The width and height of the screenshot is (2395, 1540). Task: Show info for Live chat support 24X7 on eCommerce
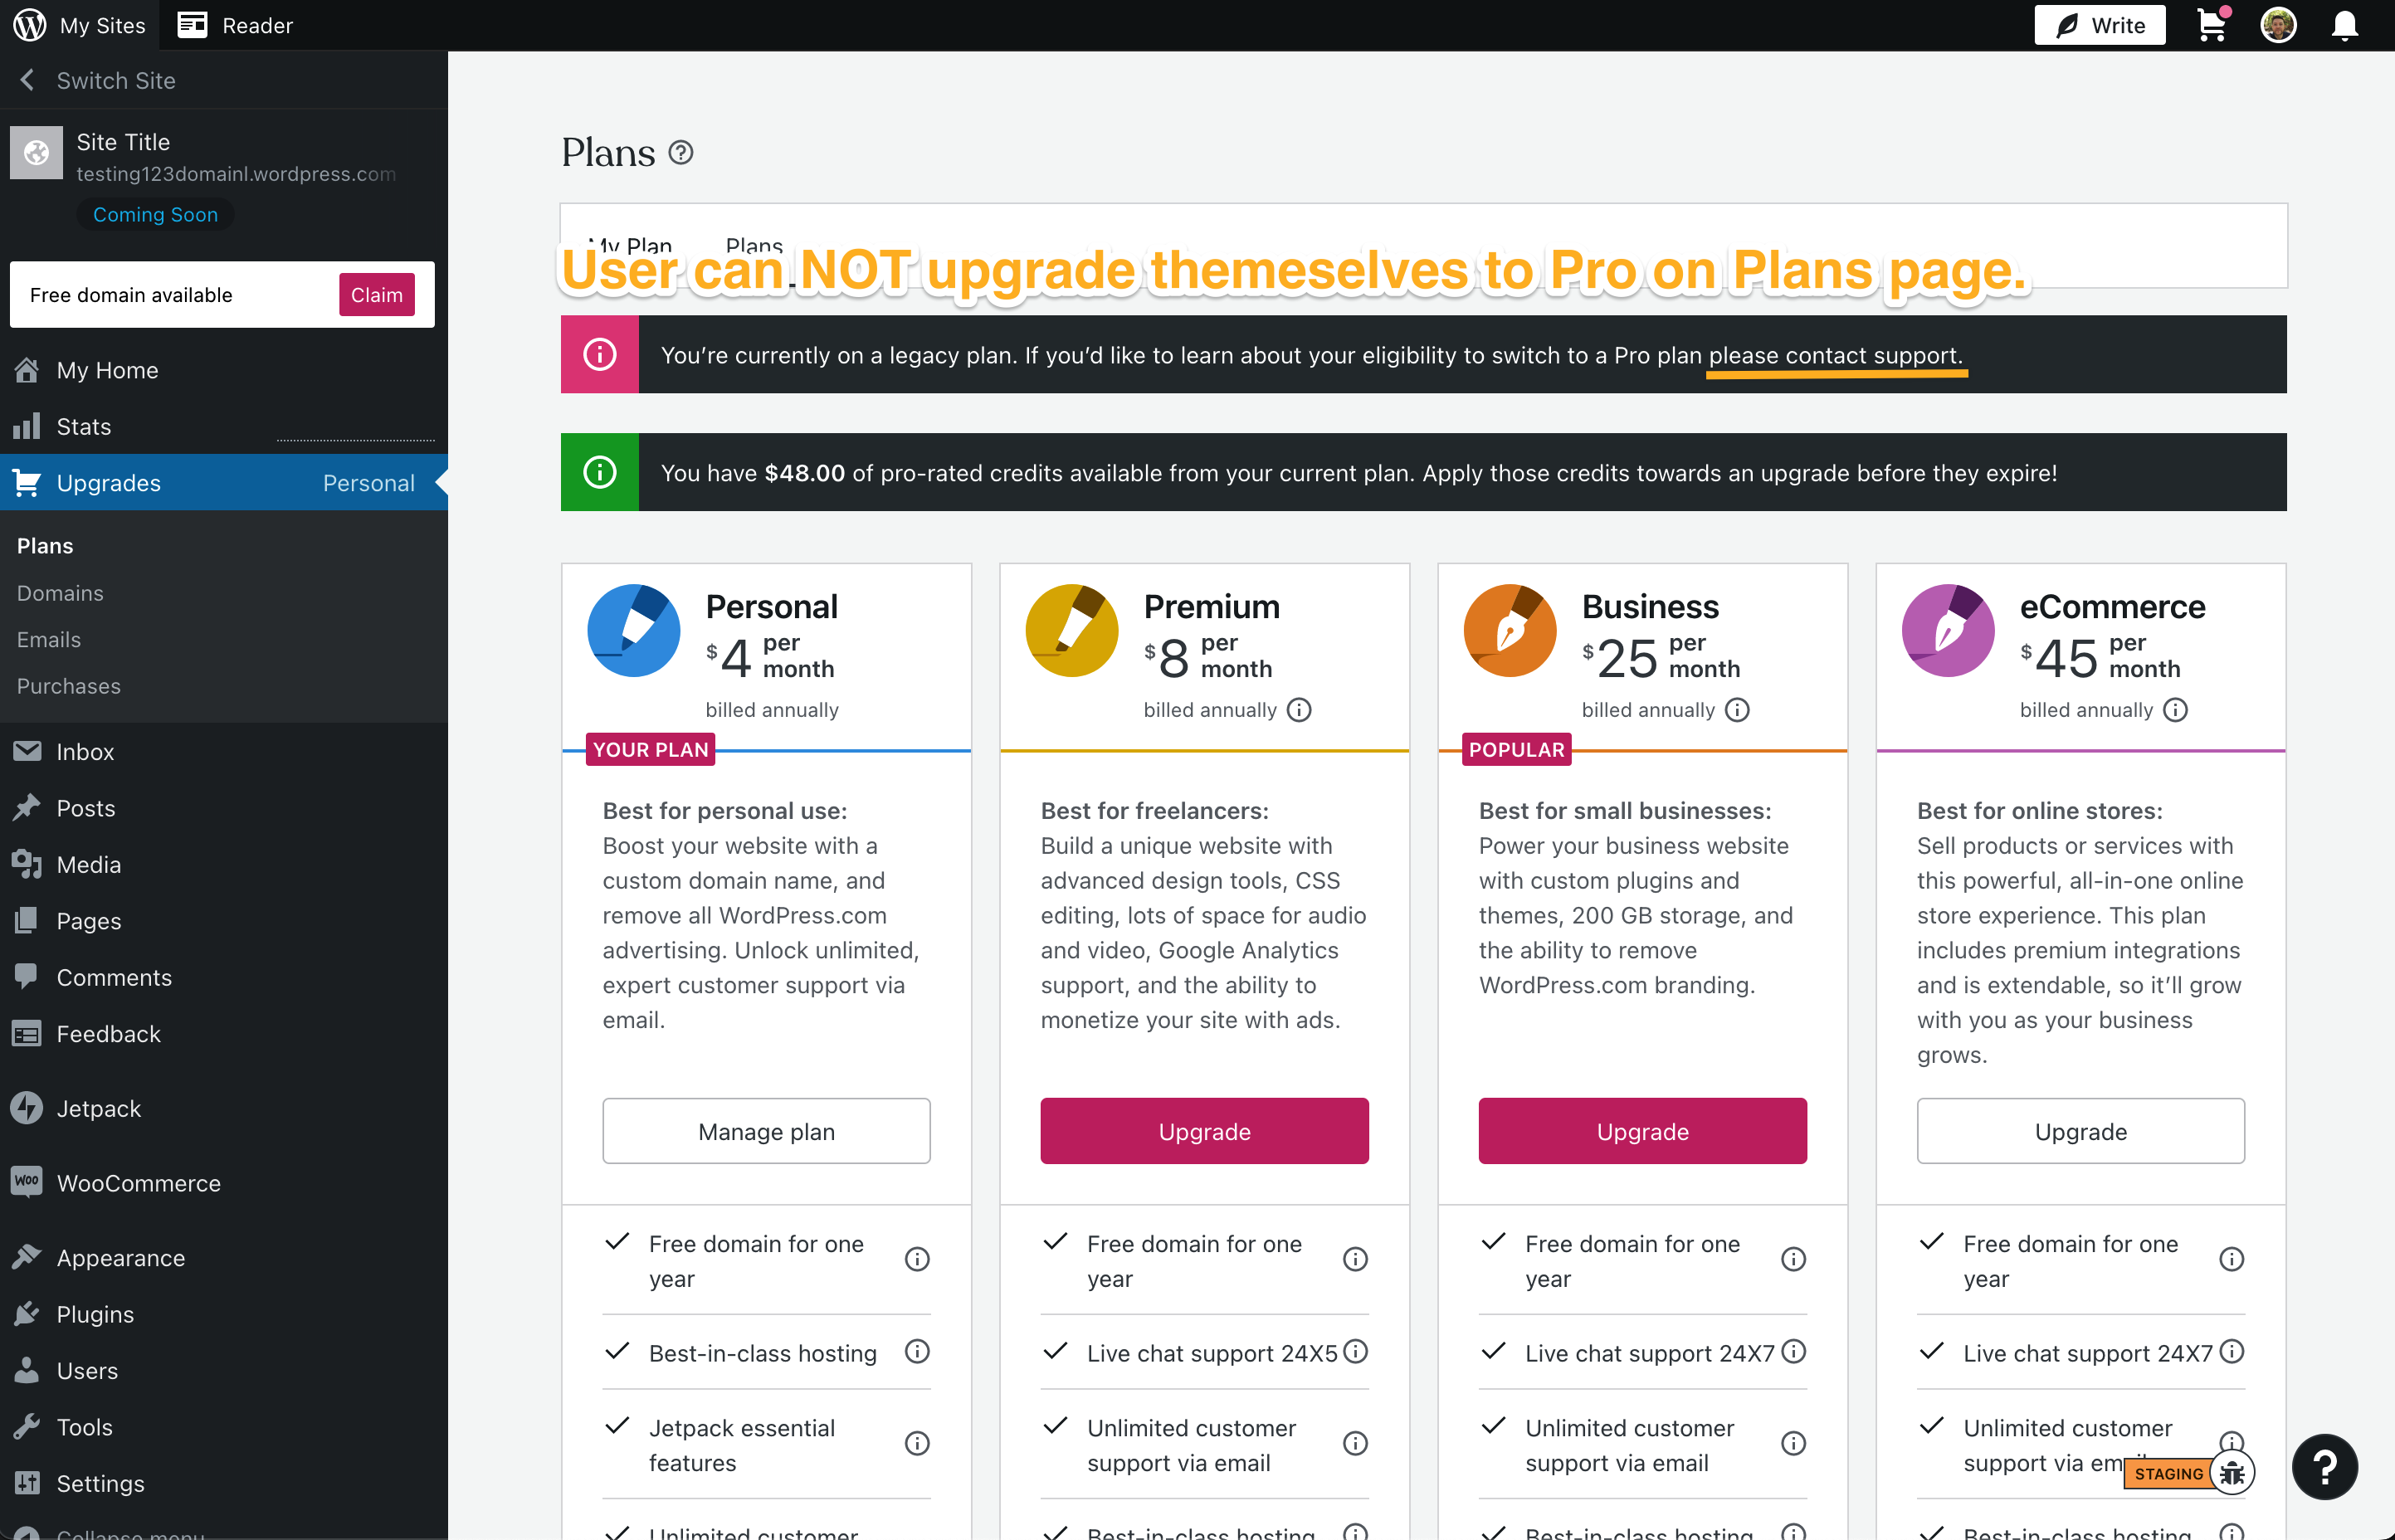point(2233,1353)
